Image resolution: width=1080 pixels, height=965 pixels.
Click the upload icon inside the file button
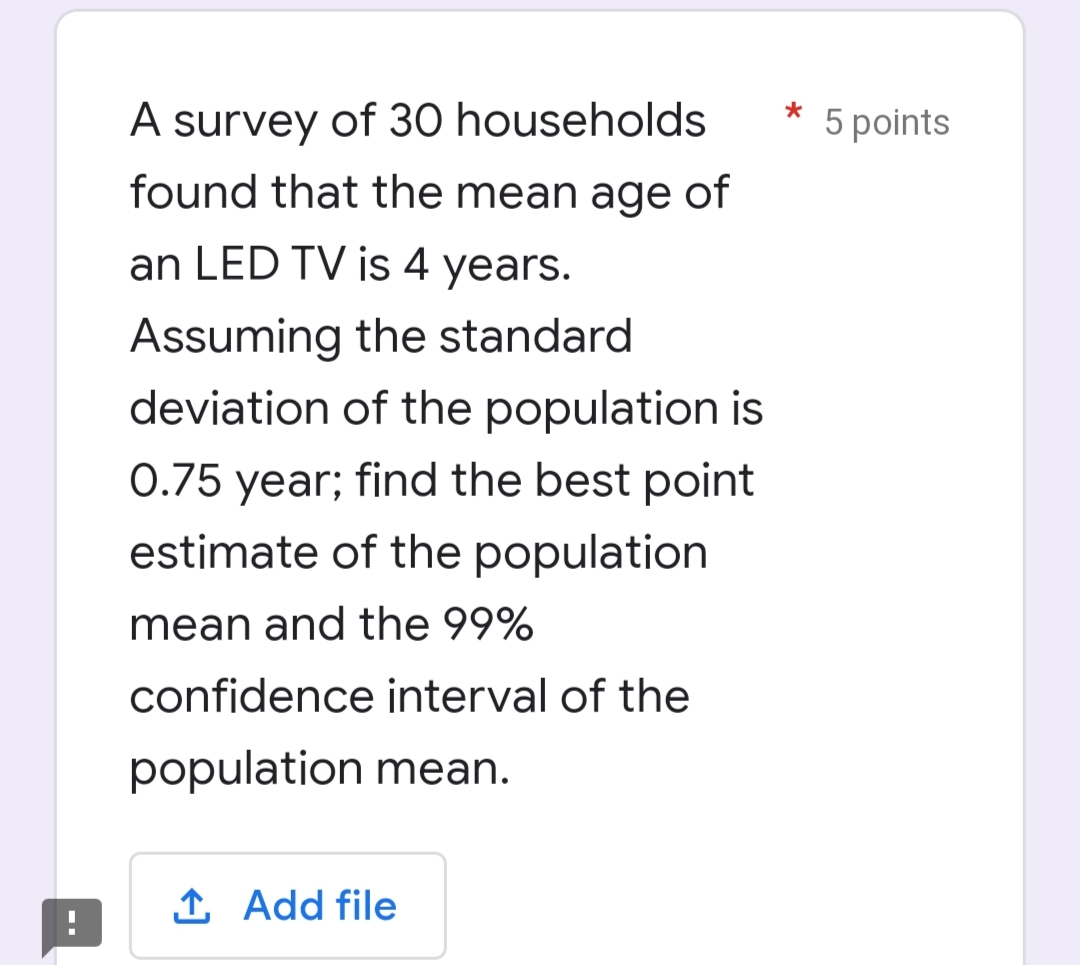tap(192, 905)
